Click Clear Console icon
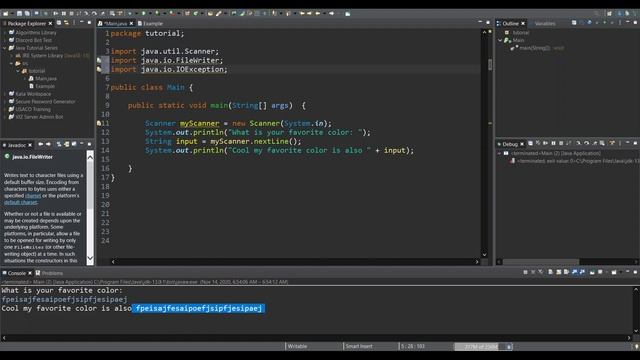This screenshot has width=640, height=360. [x=551, y=272]
